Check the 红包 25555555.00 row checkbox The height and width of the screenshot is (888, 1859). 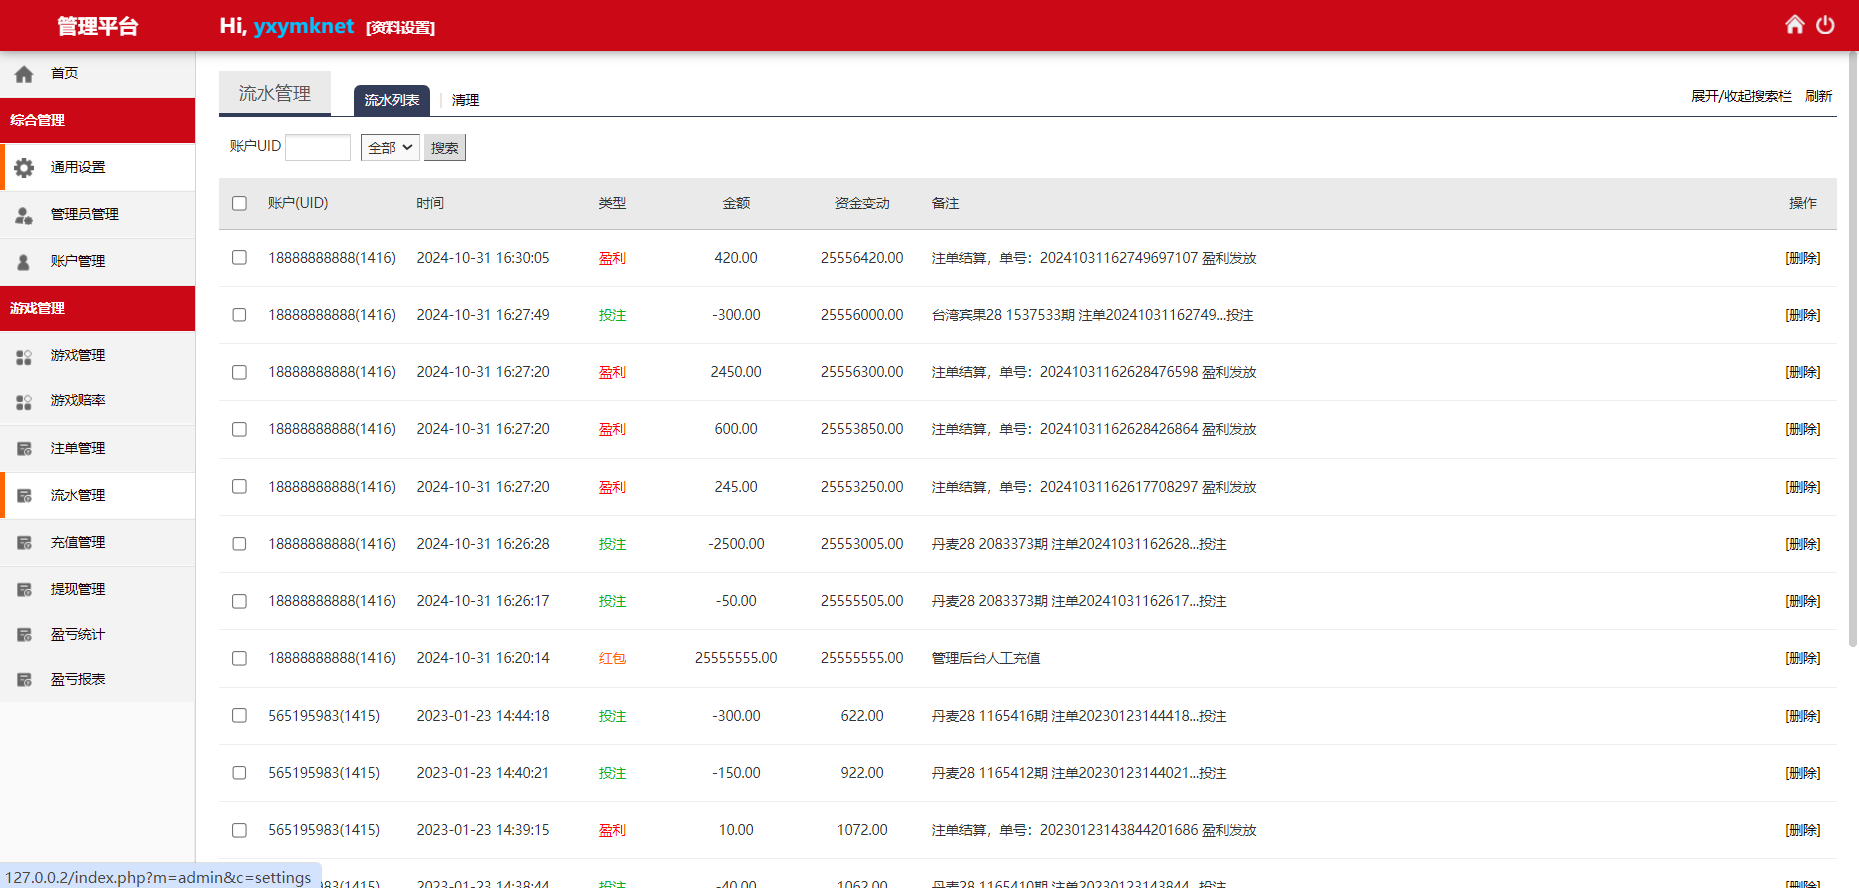pyautogui.click(x=239, y=658)
